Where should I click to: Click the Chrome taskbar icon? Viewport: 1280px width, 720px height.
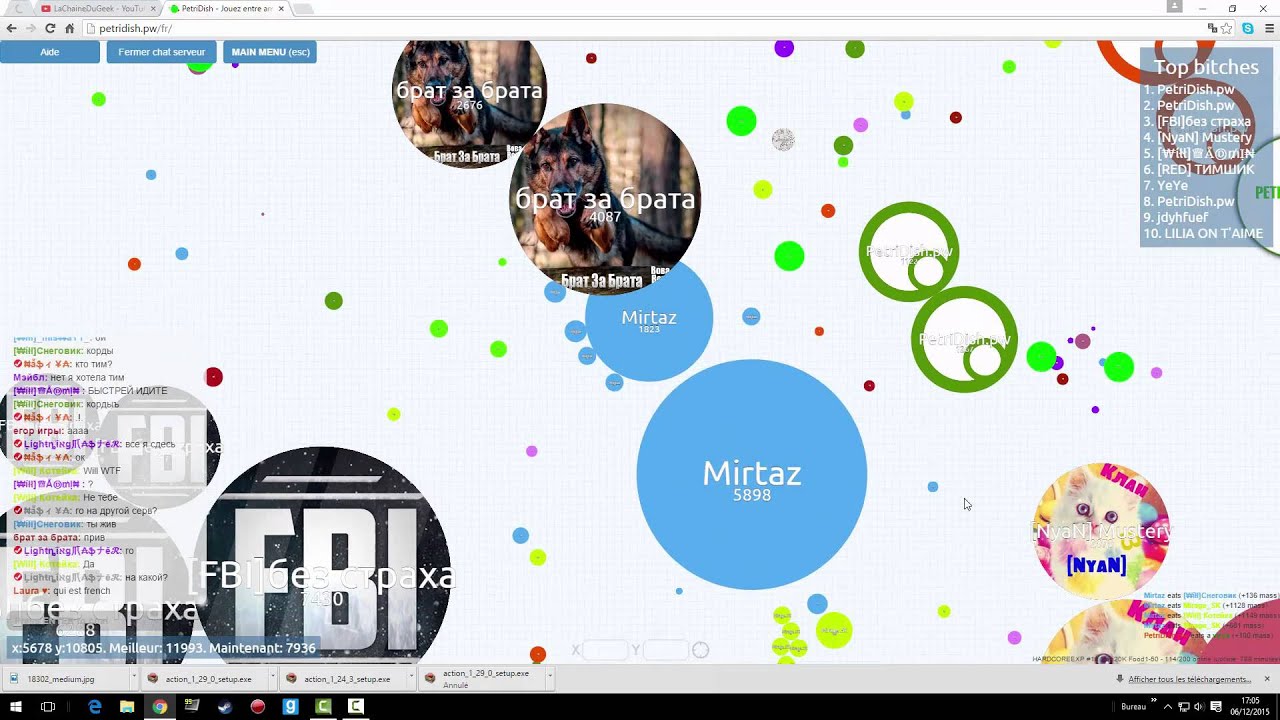coord(159,706)
